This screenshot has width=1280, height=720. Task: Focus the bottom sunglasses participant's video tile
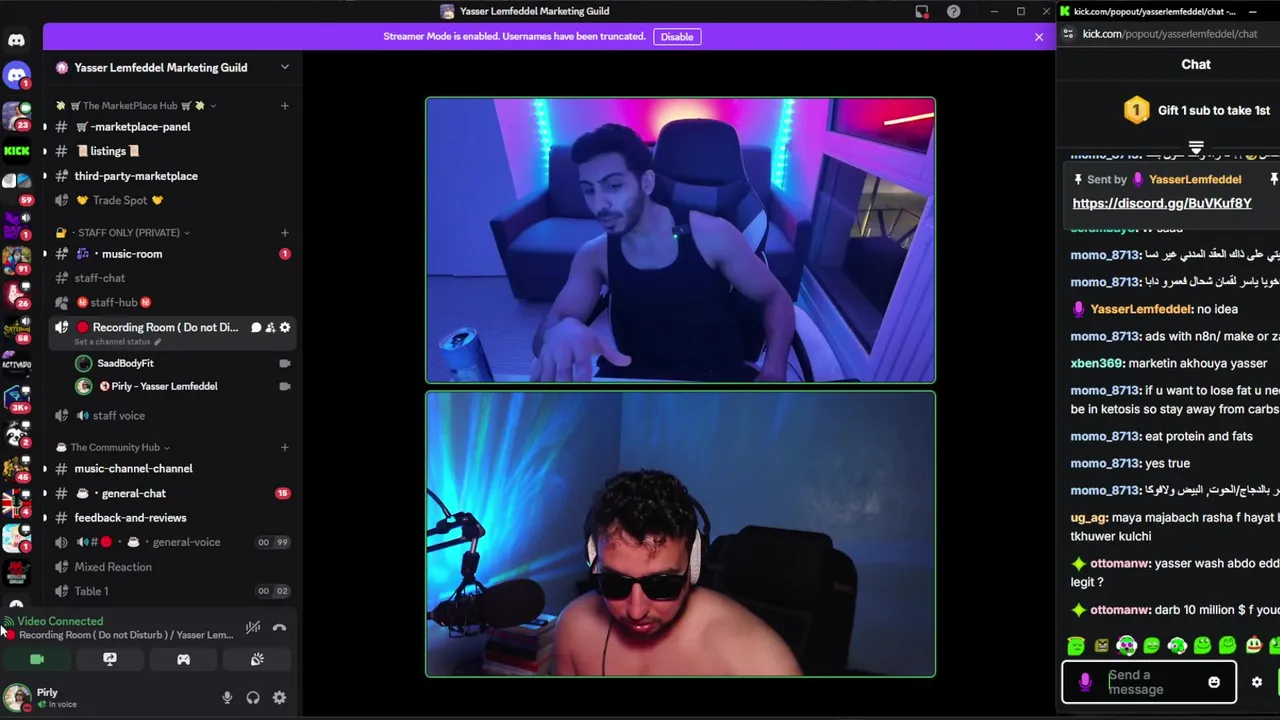click(680, 534)
